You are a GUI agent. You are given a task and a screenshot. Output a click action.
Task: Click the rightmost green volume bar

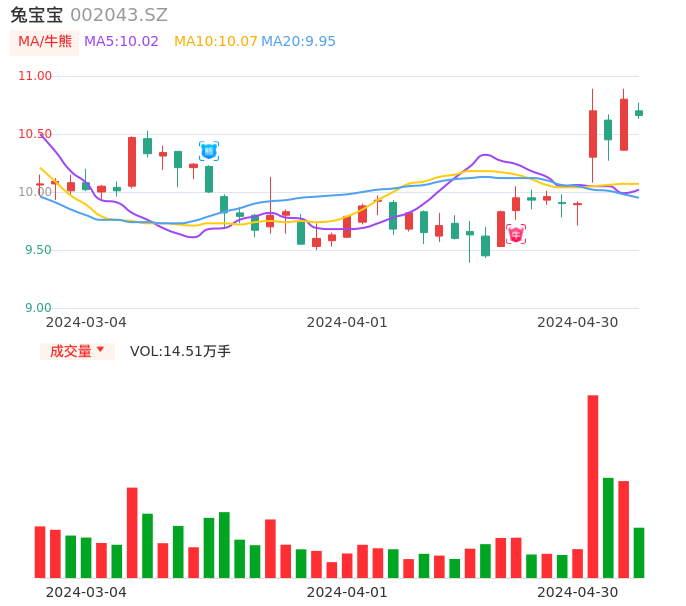pyautogui.click(x=639, y=552)
